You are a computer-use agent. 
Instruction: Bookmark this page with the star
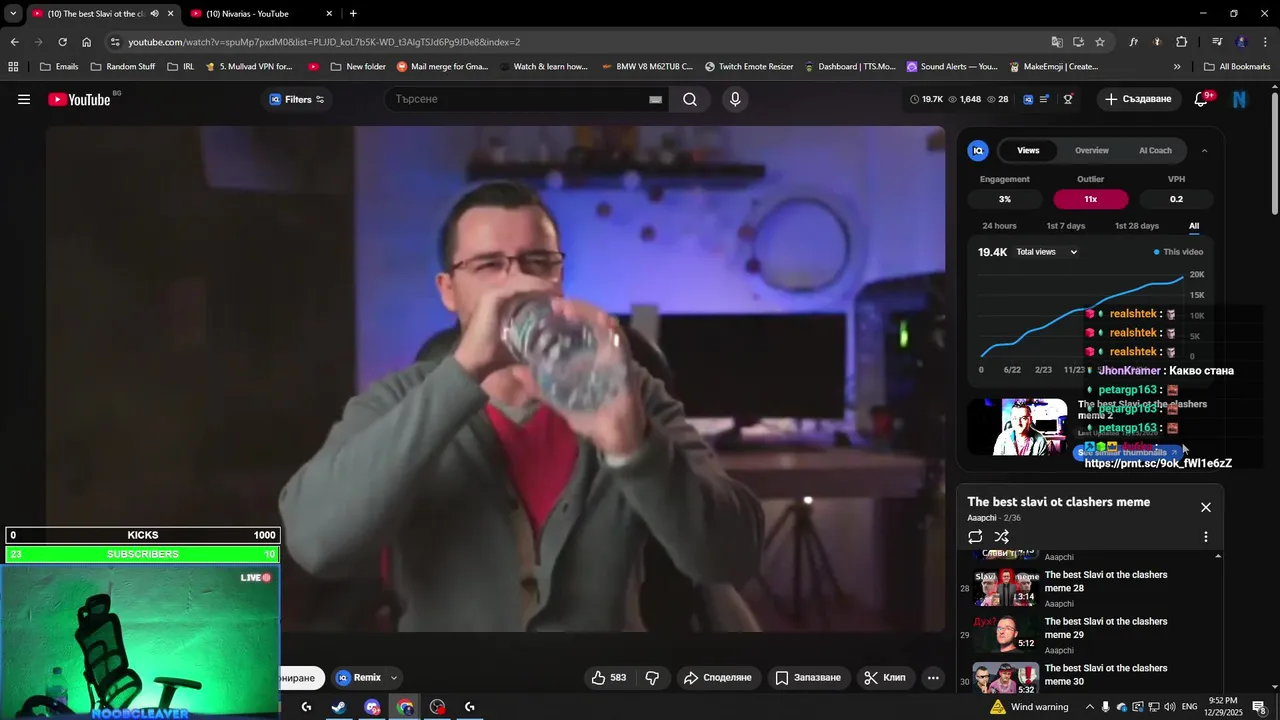tap(1100, 42)
